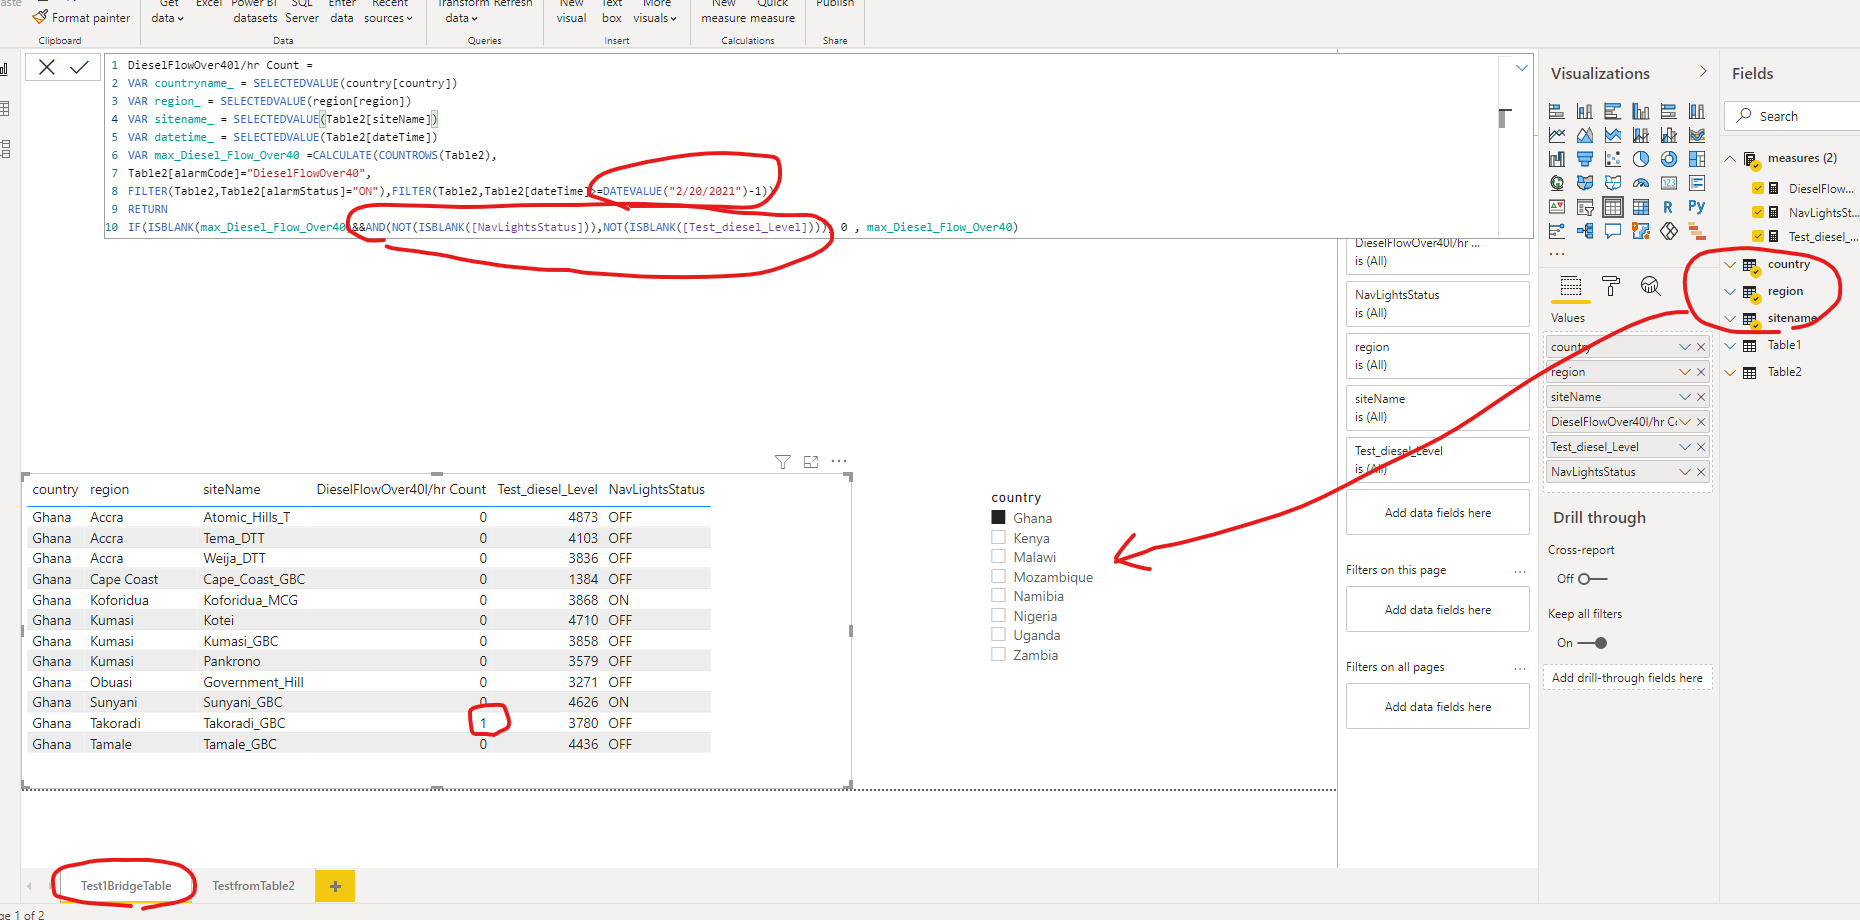
Task: Check Kenya in the country slicer
Action: click(x=998, y=538)
